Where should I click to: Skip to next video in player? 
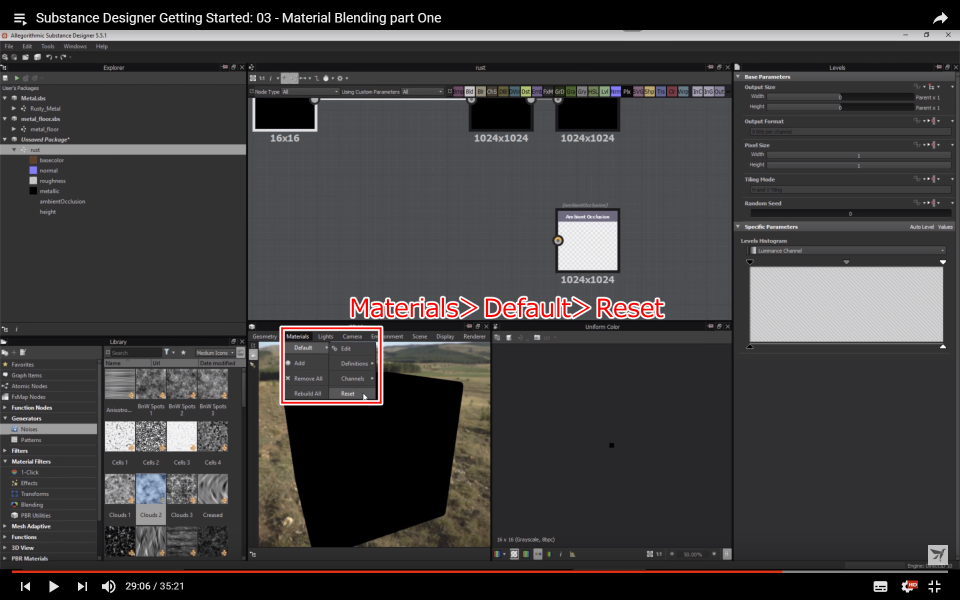point(82,587)
